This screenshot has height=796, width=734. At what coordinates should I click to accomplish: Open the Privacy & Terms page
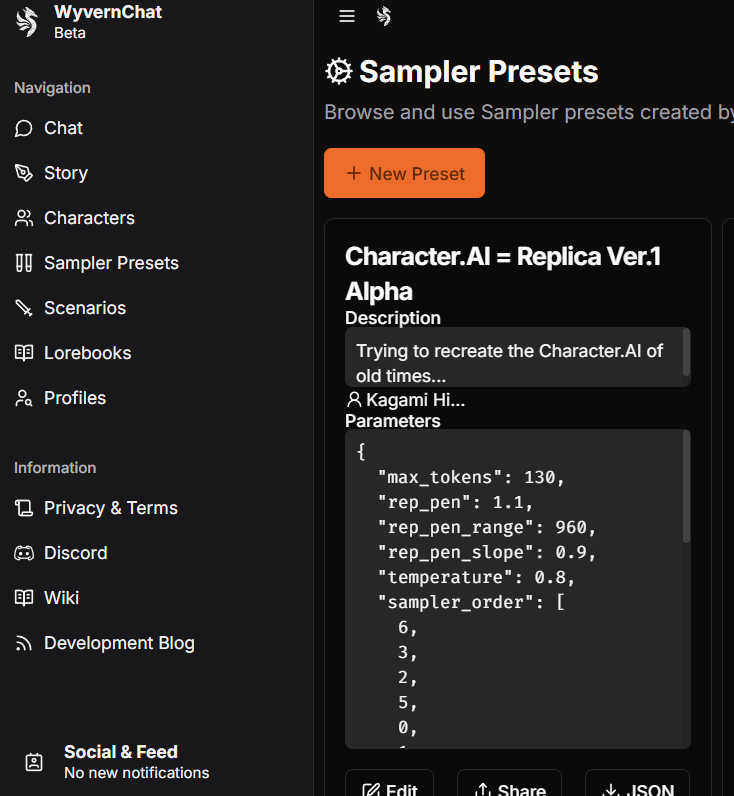point(110,508)
